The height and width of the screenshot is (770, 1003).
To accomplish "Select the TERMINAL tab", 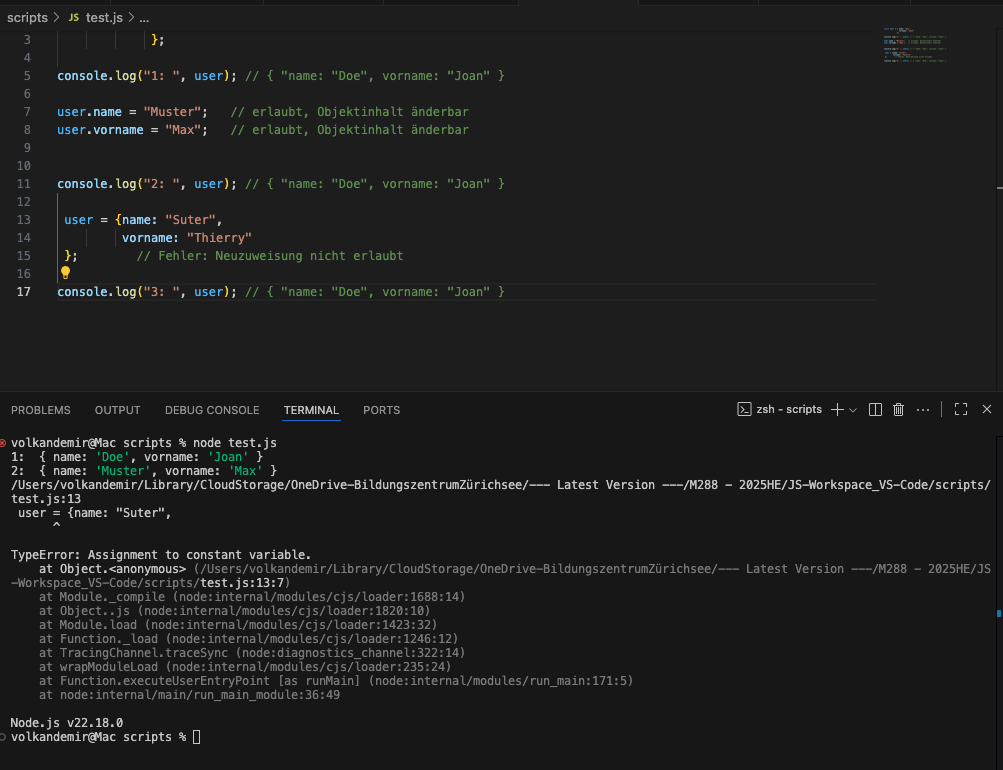I will [x=312, y=410].
